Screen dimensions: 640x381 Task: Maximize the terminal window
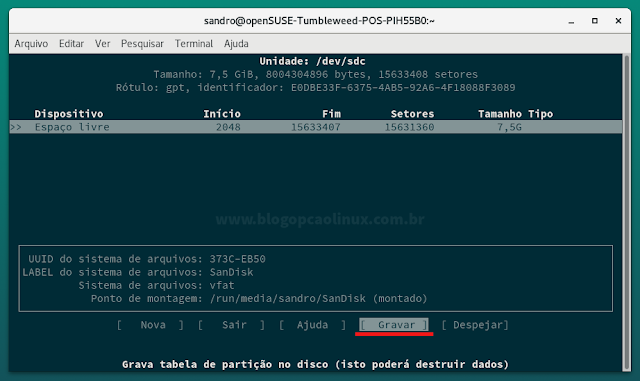click(x=595, y=21)
